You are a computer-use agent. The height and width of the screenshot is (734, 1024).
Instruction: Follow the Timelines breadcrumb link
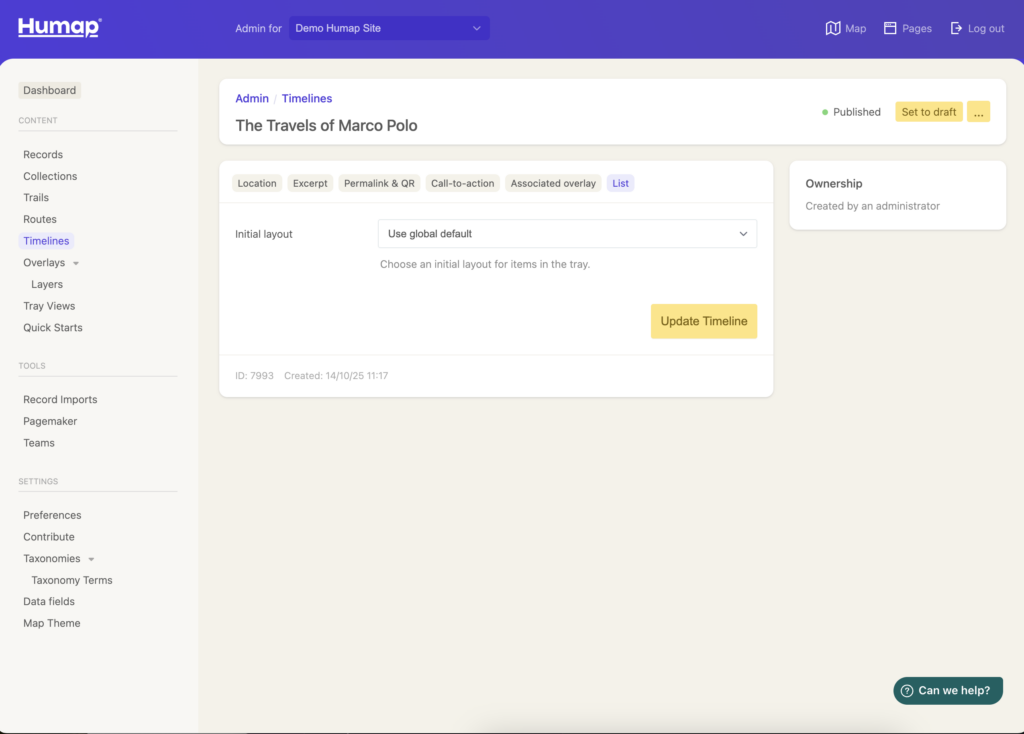(x=307, y=98)
